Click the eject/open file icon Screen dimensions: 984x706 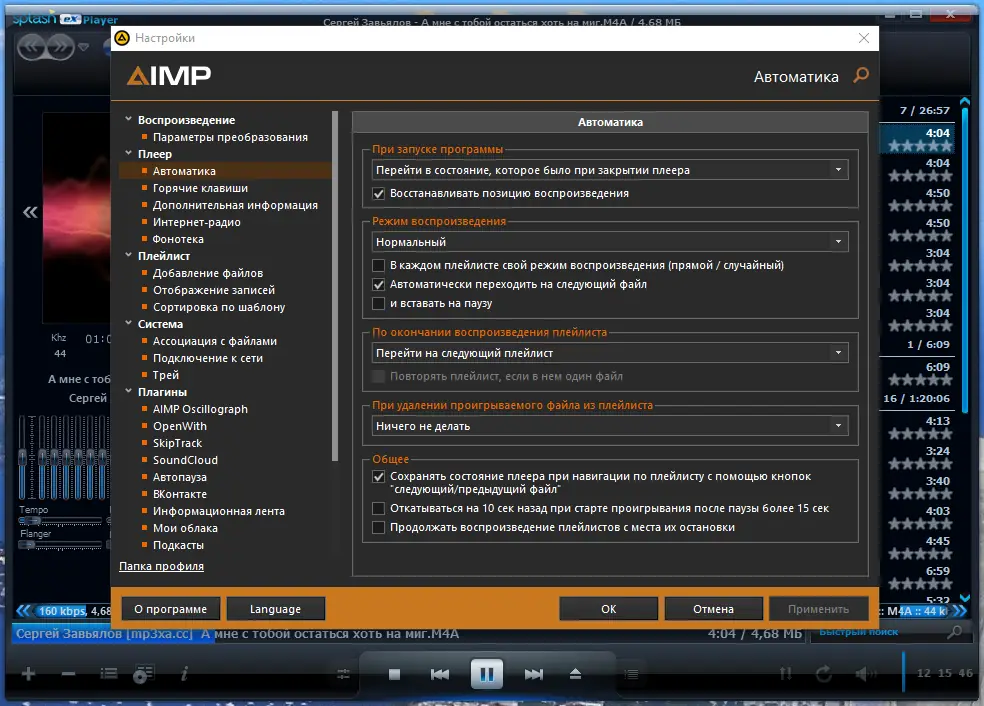(575, 675)
